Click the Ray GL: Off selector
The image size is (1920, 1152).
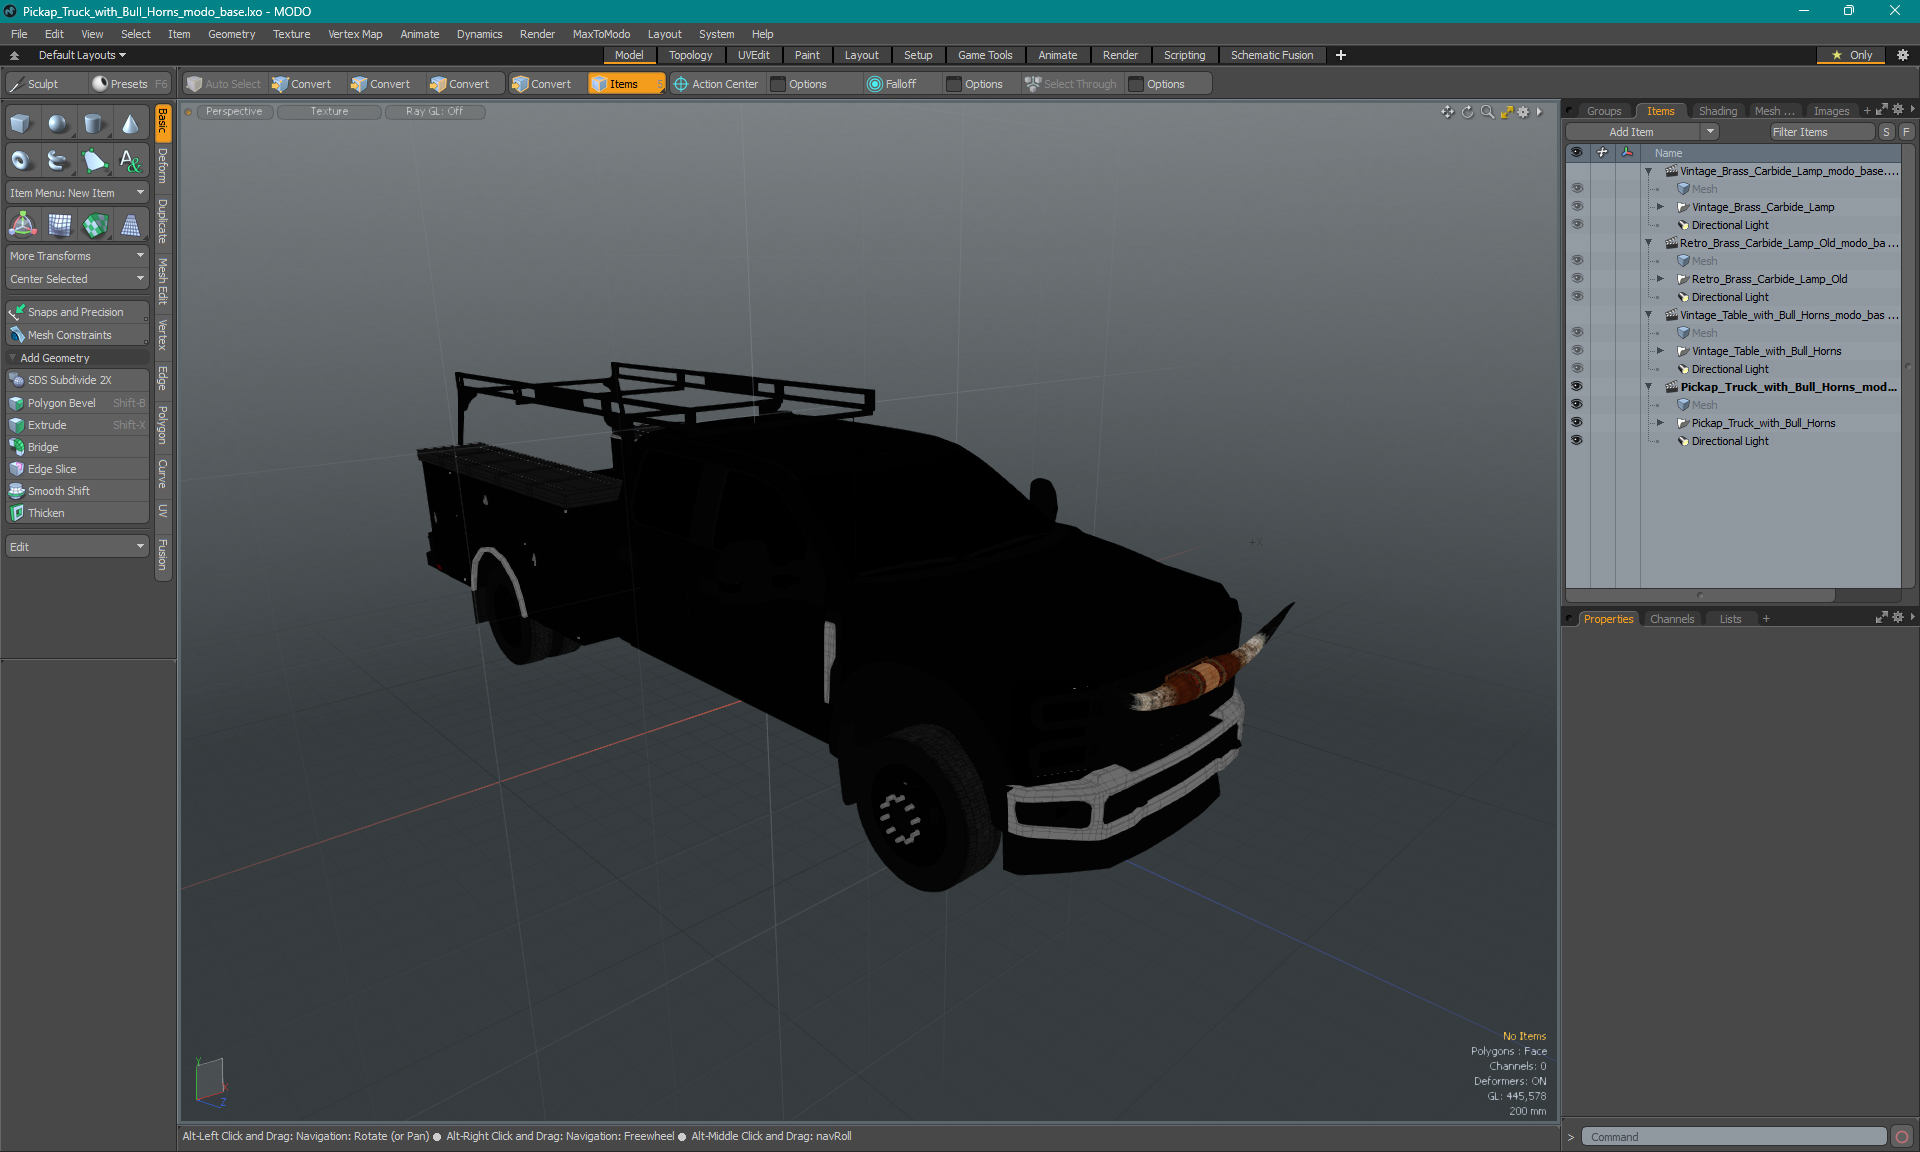tap(434, 112)
